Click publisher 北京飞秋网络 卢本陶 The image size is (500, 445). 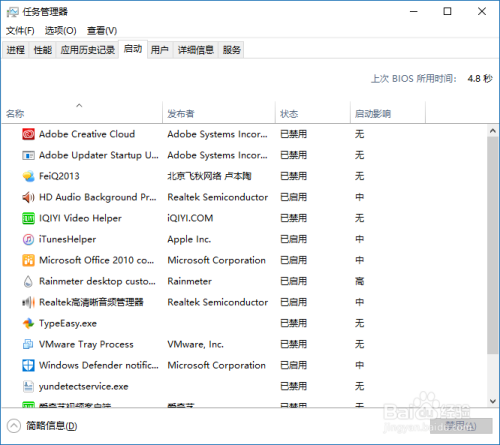(x=209, y=176)
